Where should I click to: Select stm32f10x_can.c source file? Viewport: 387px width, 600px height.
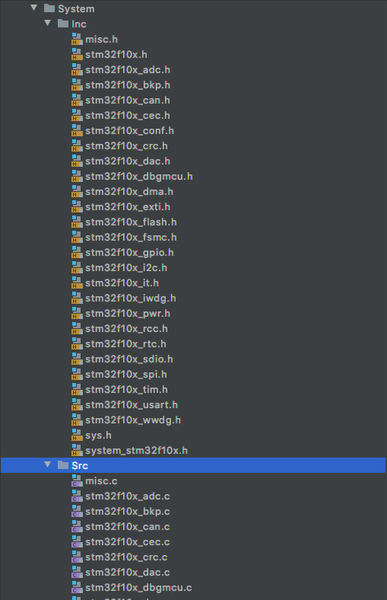point(127,527)
